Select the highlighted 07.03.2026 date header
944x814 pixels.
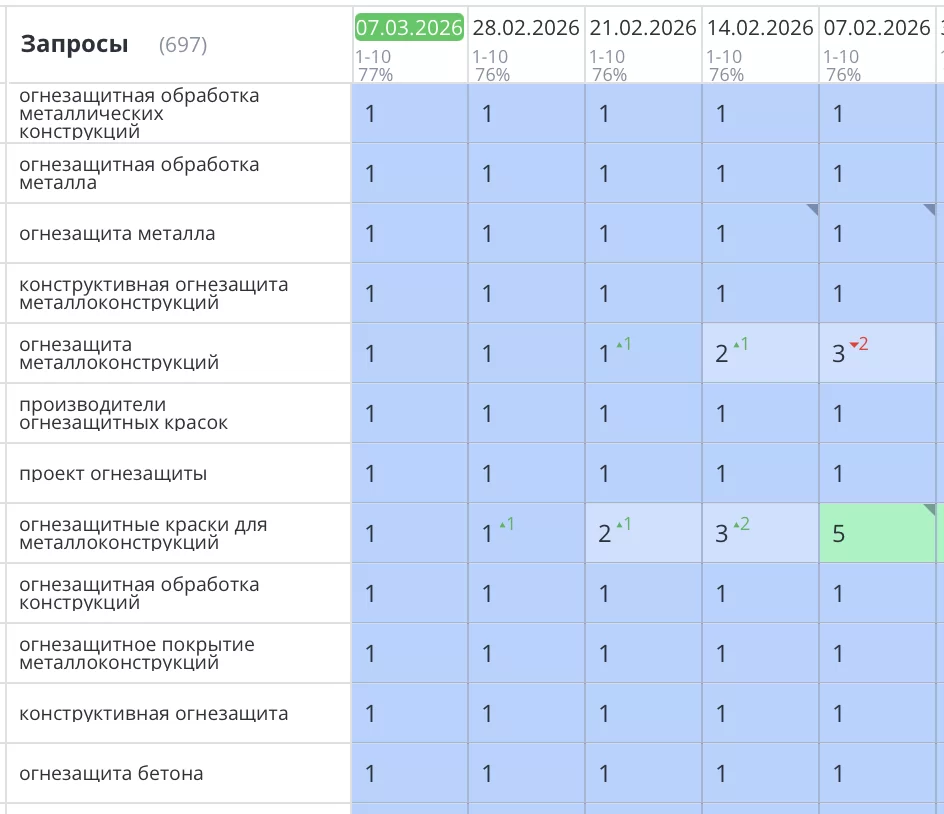click(409, 28)
